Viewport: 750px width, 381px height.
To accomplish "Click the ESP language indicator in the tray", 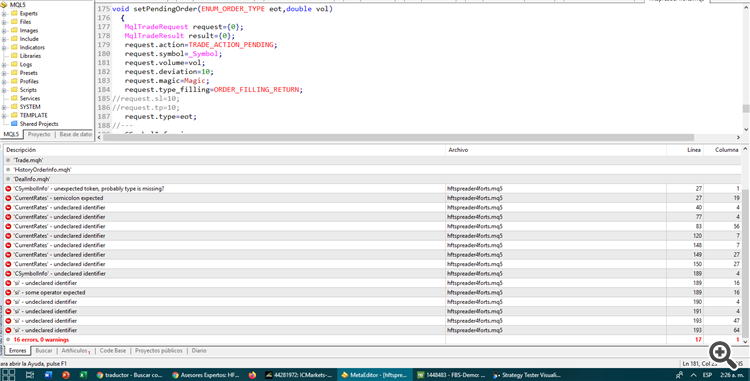I will (x=707, y=375).
